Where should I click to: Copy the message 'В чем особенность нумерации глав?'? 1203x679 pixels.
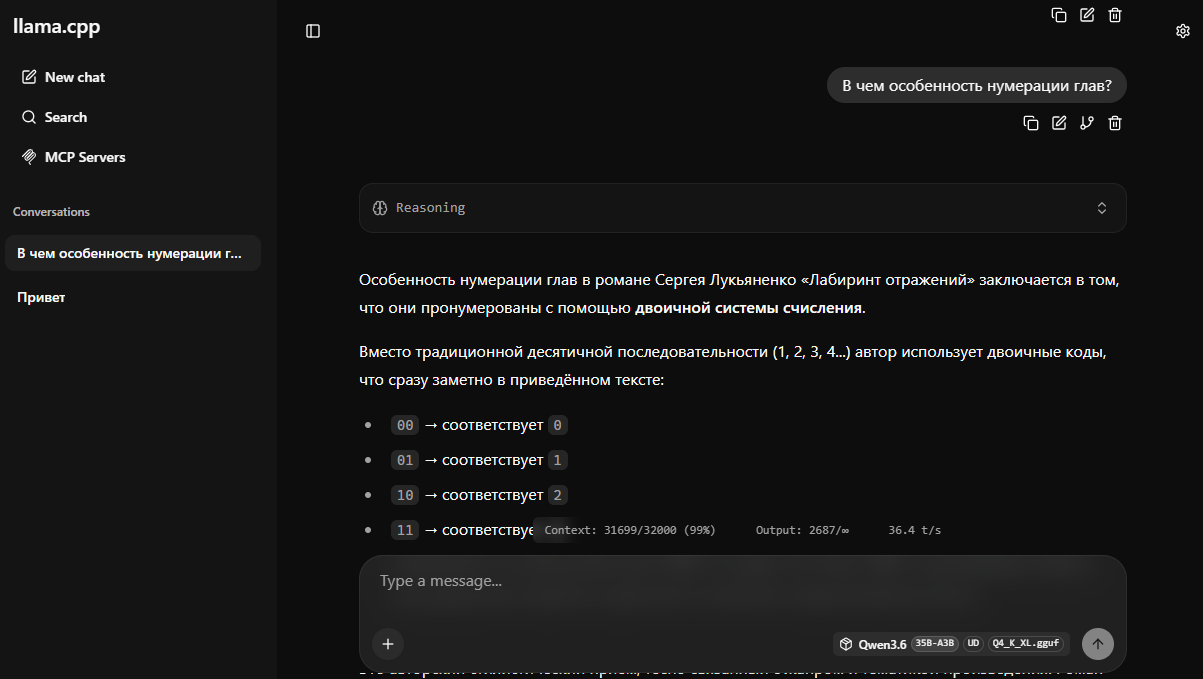1031,123
